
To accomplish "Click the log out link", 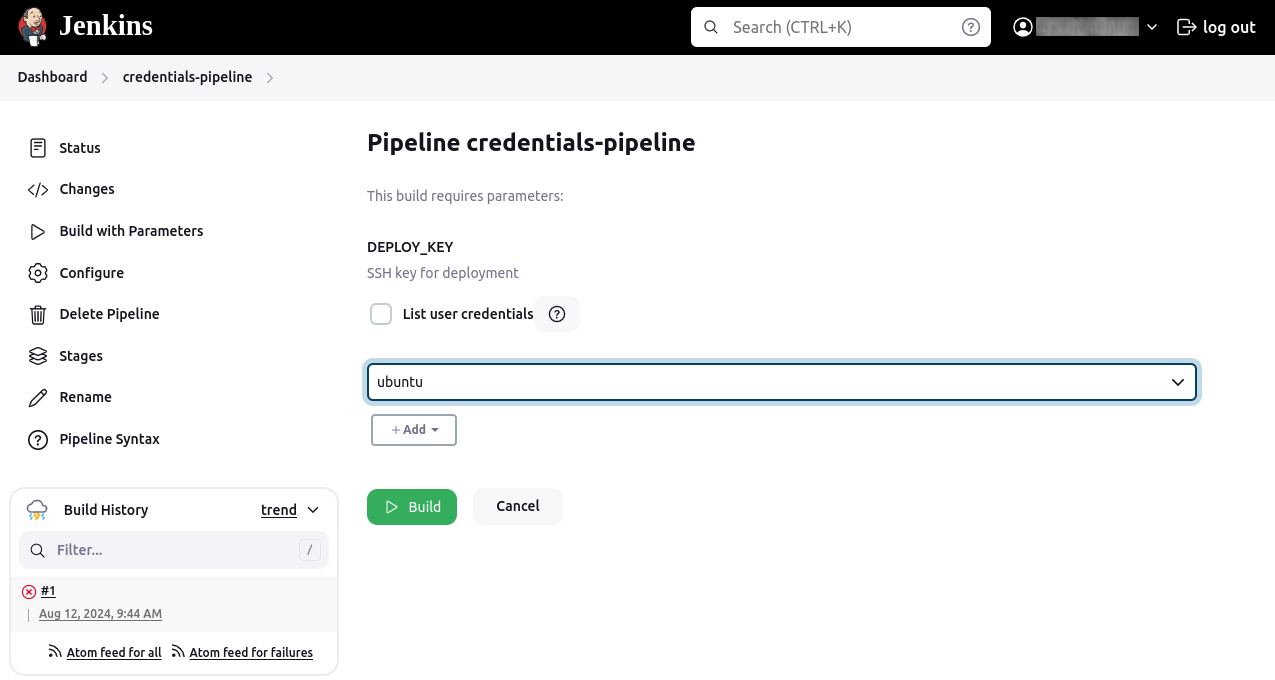I will pos(1216,27).
